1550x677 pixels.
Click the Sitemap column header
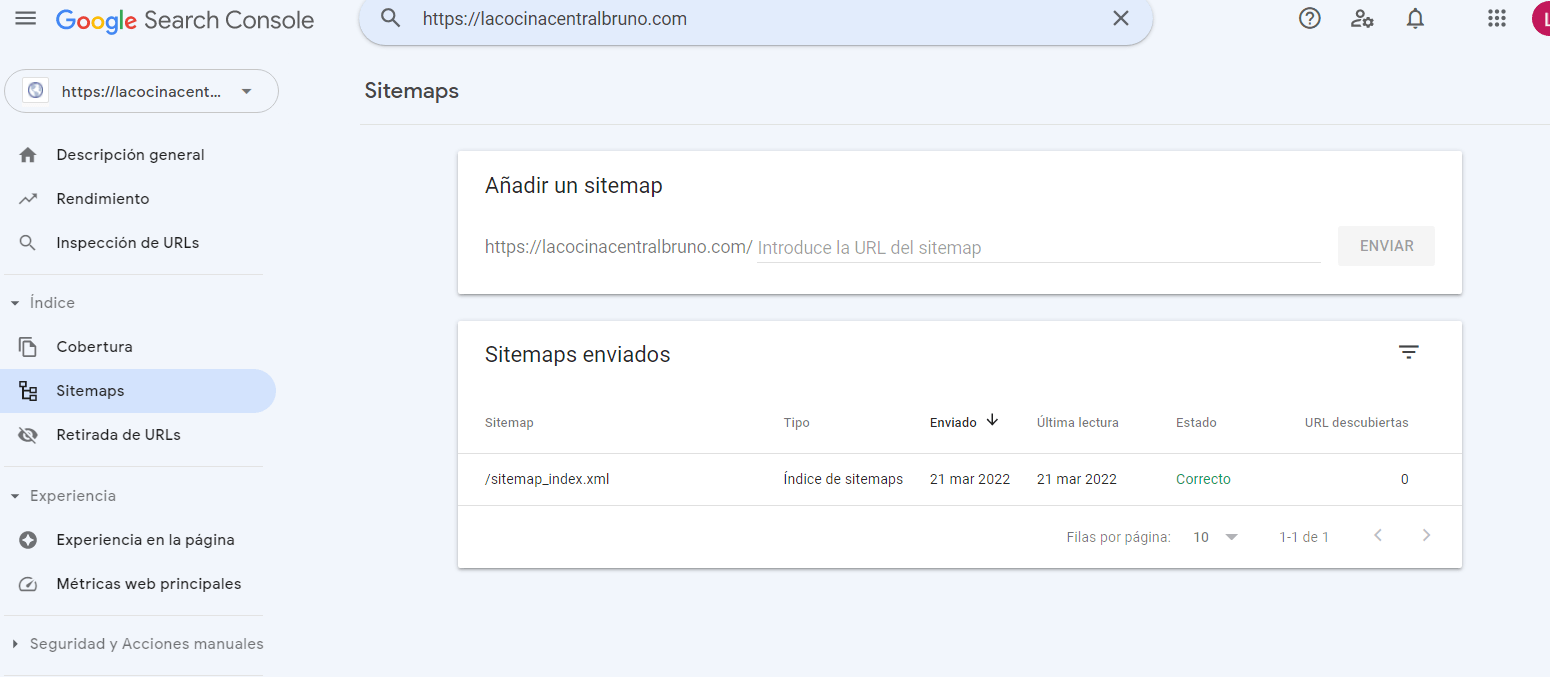pyautogui.click(x=509, y=422)
